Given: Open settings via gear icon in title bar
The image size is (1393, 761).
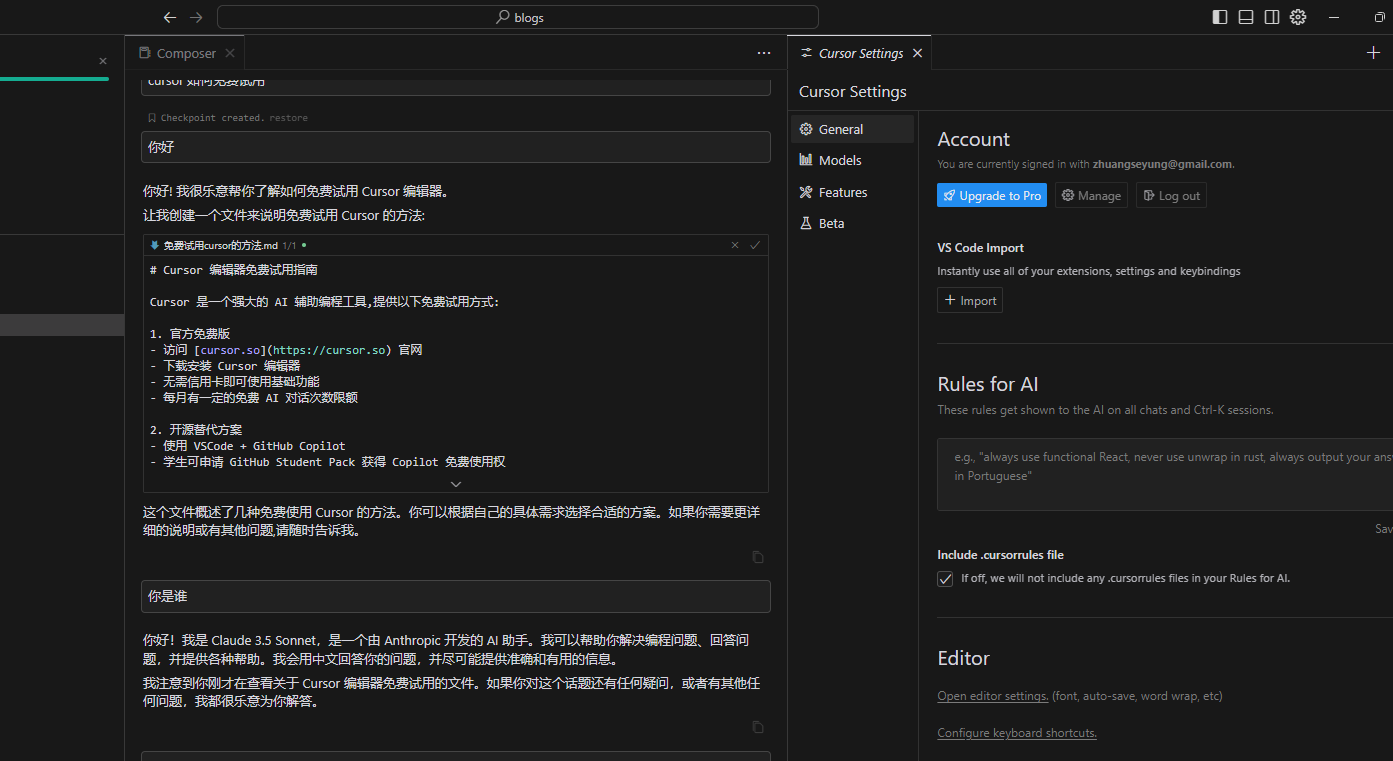Looking at the screenshot, I should point(1297,17).
